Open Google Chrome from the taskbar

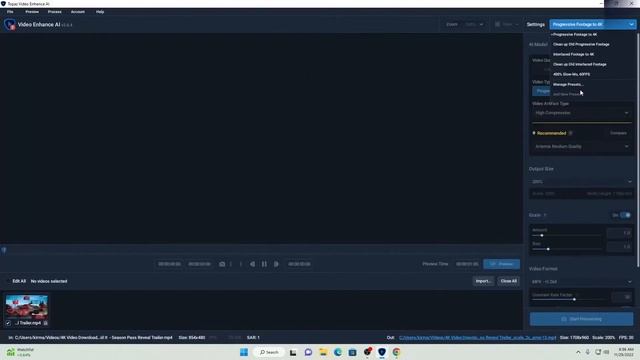click(396, 352)
